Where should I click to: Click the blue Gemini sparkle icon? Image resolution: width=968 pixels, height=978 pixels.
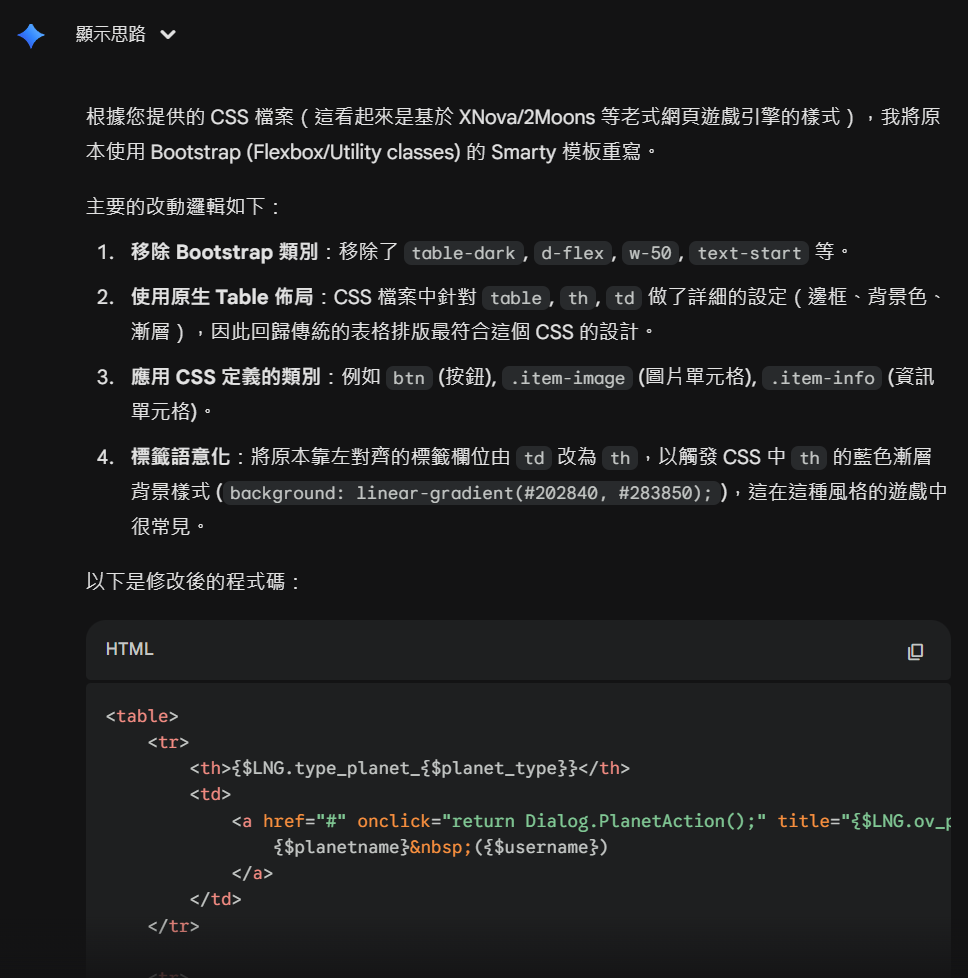pos(31,34)
